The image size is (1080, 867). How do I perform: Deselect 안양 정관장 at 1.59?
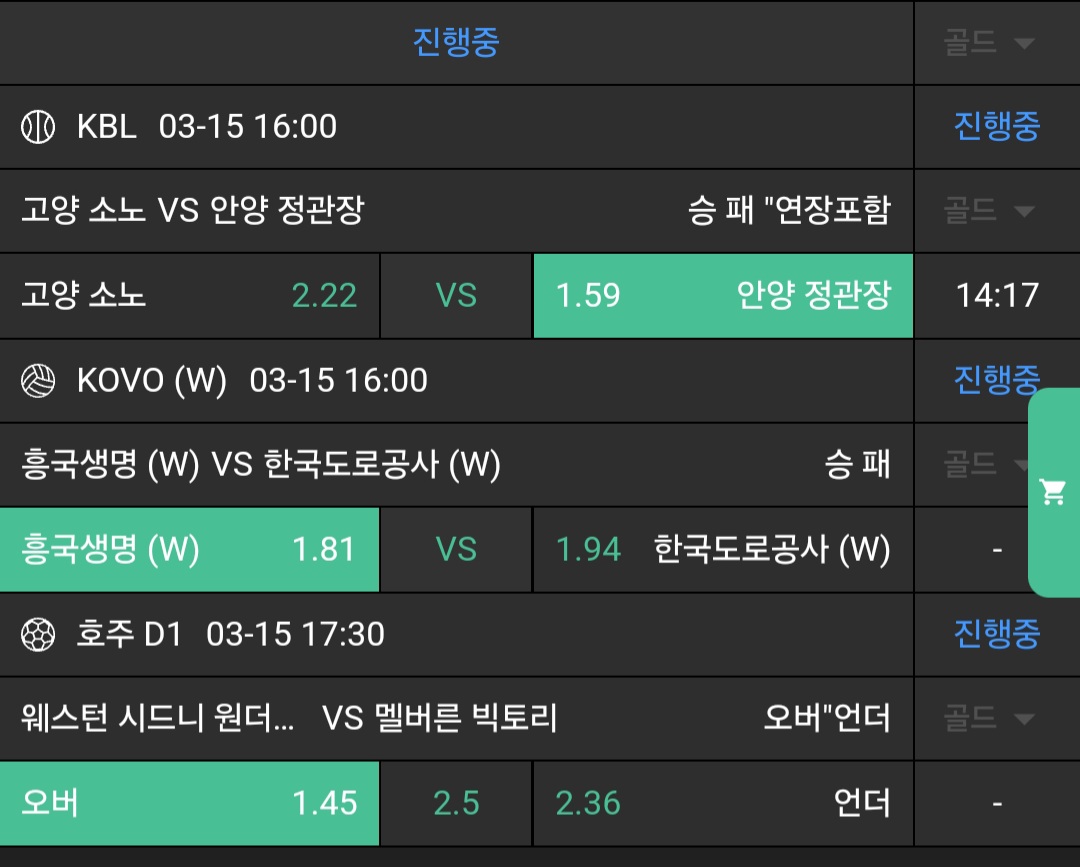(x=722, y=296)
